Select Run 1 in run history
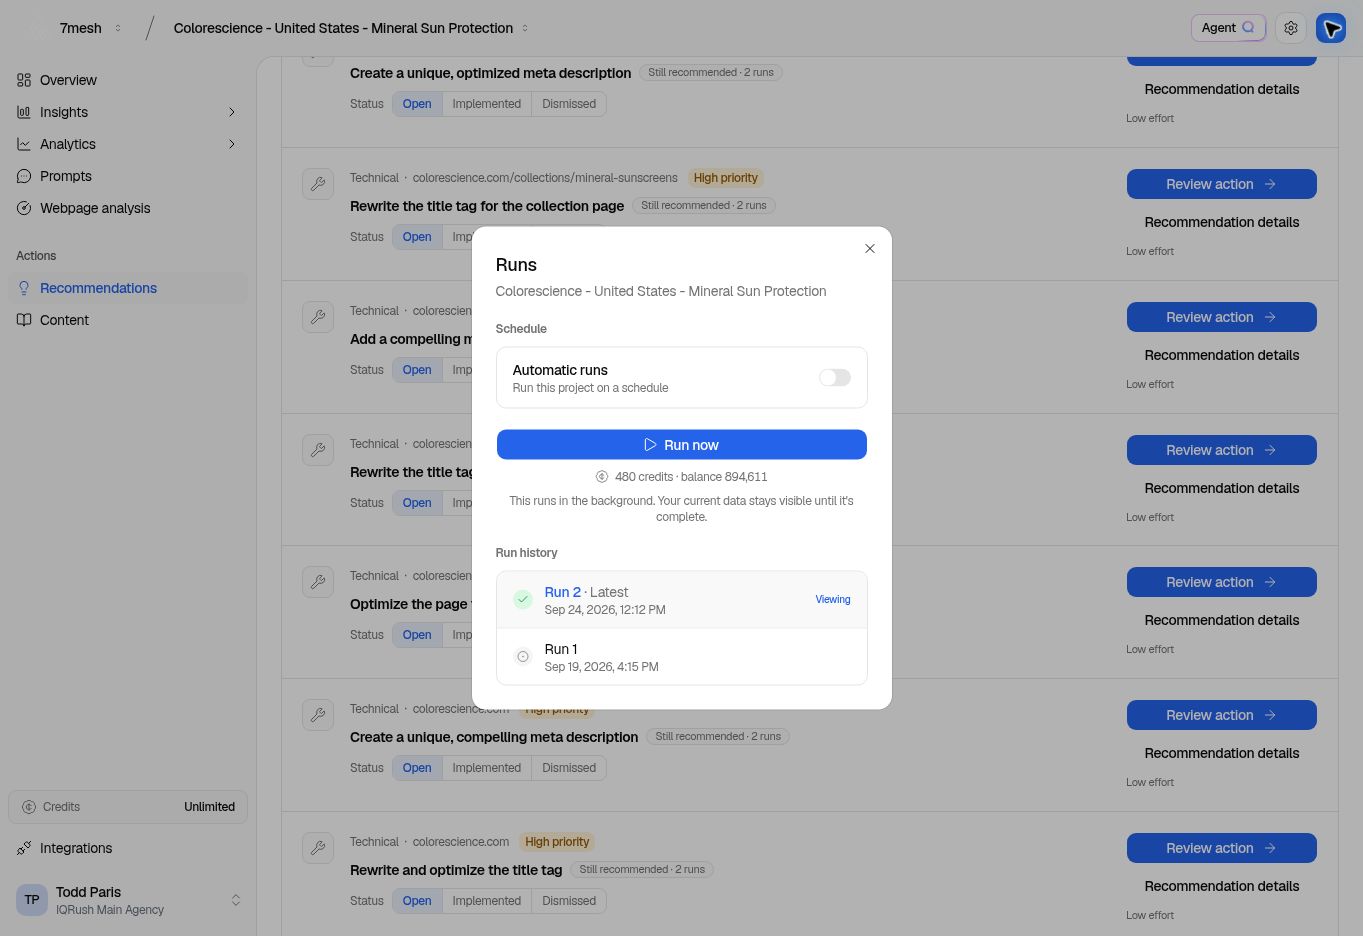 pyautogui.click(x=682, y=657)
